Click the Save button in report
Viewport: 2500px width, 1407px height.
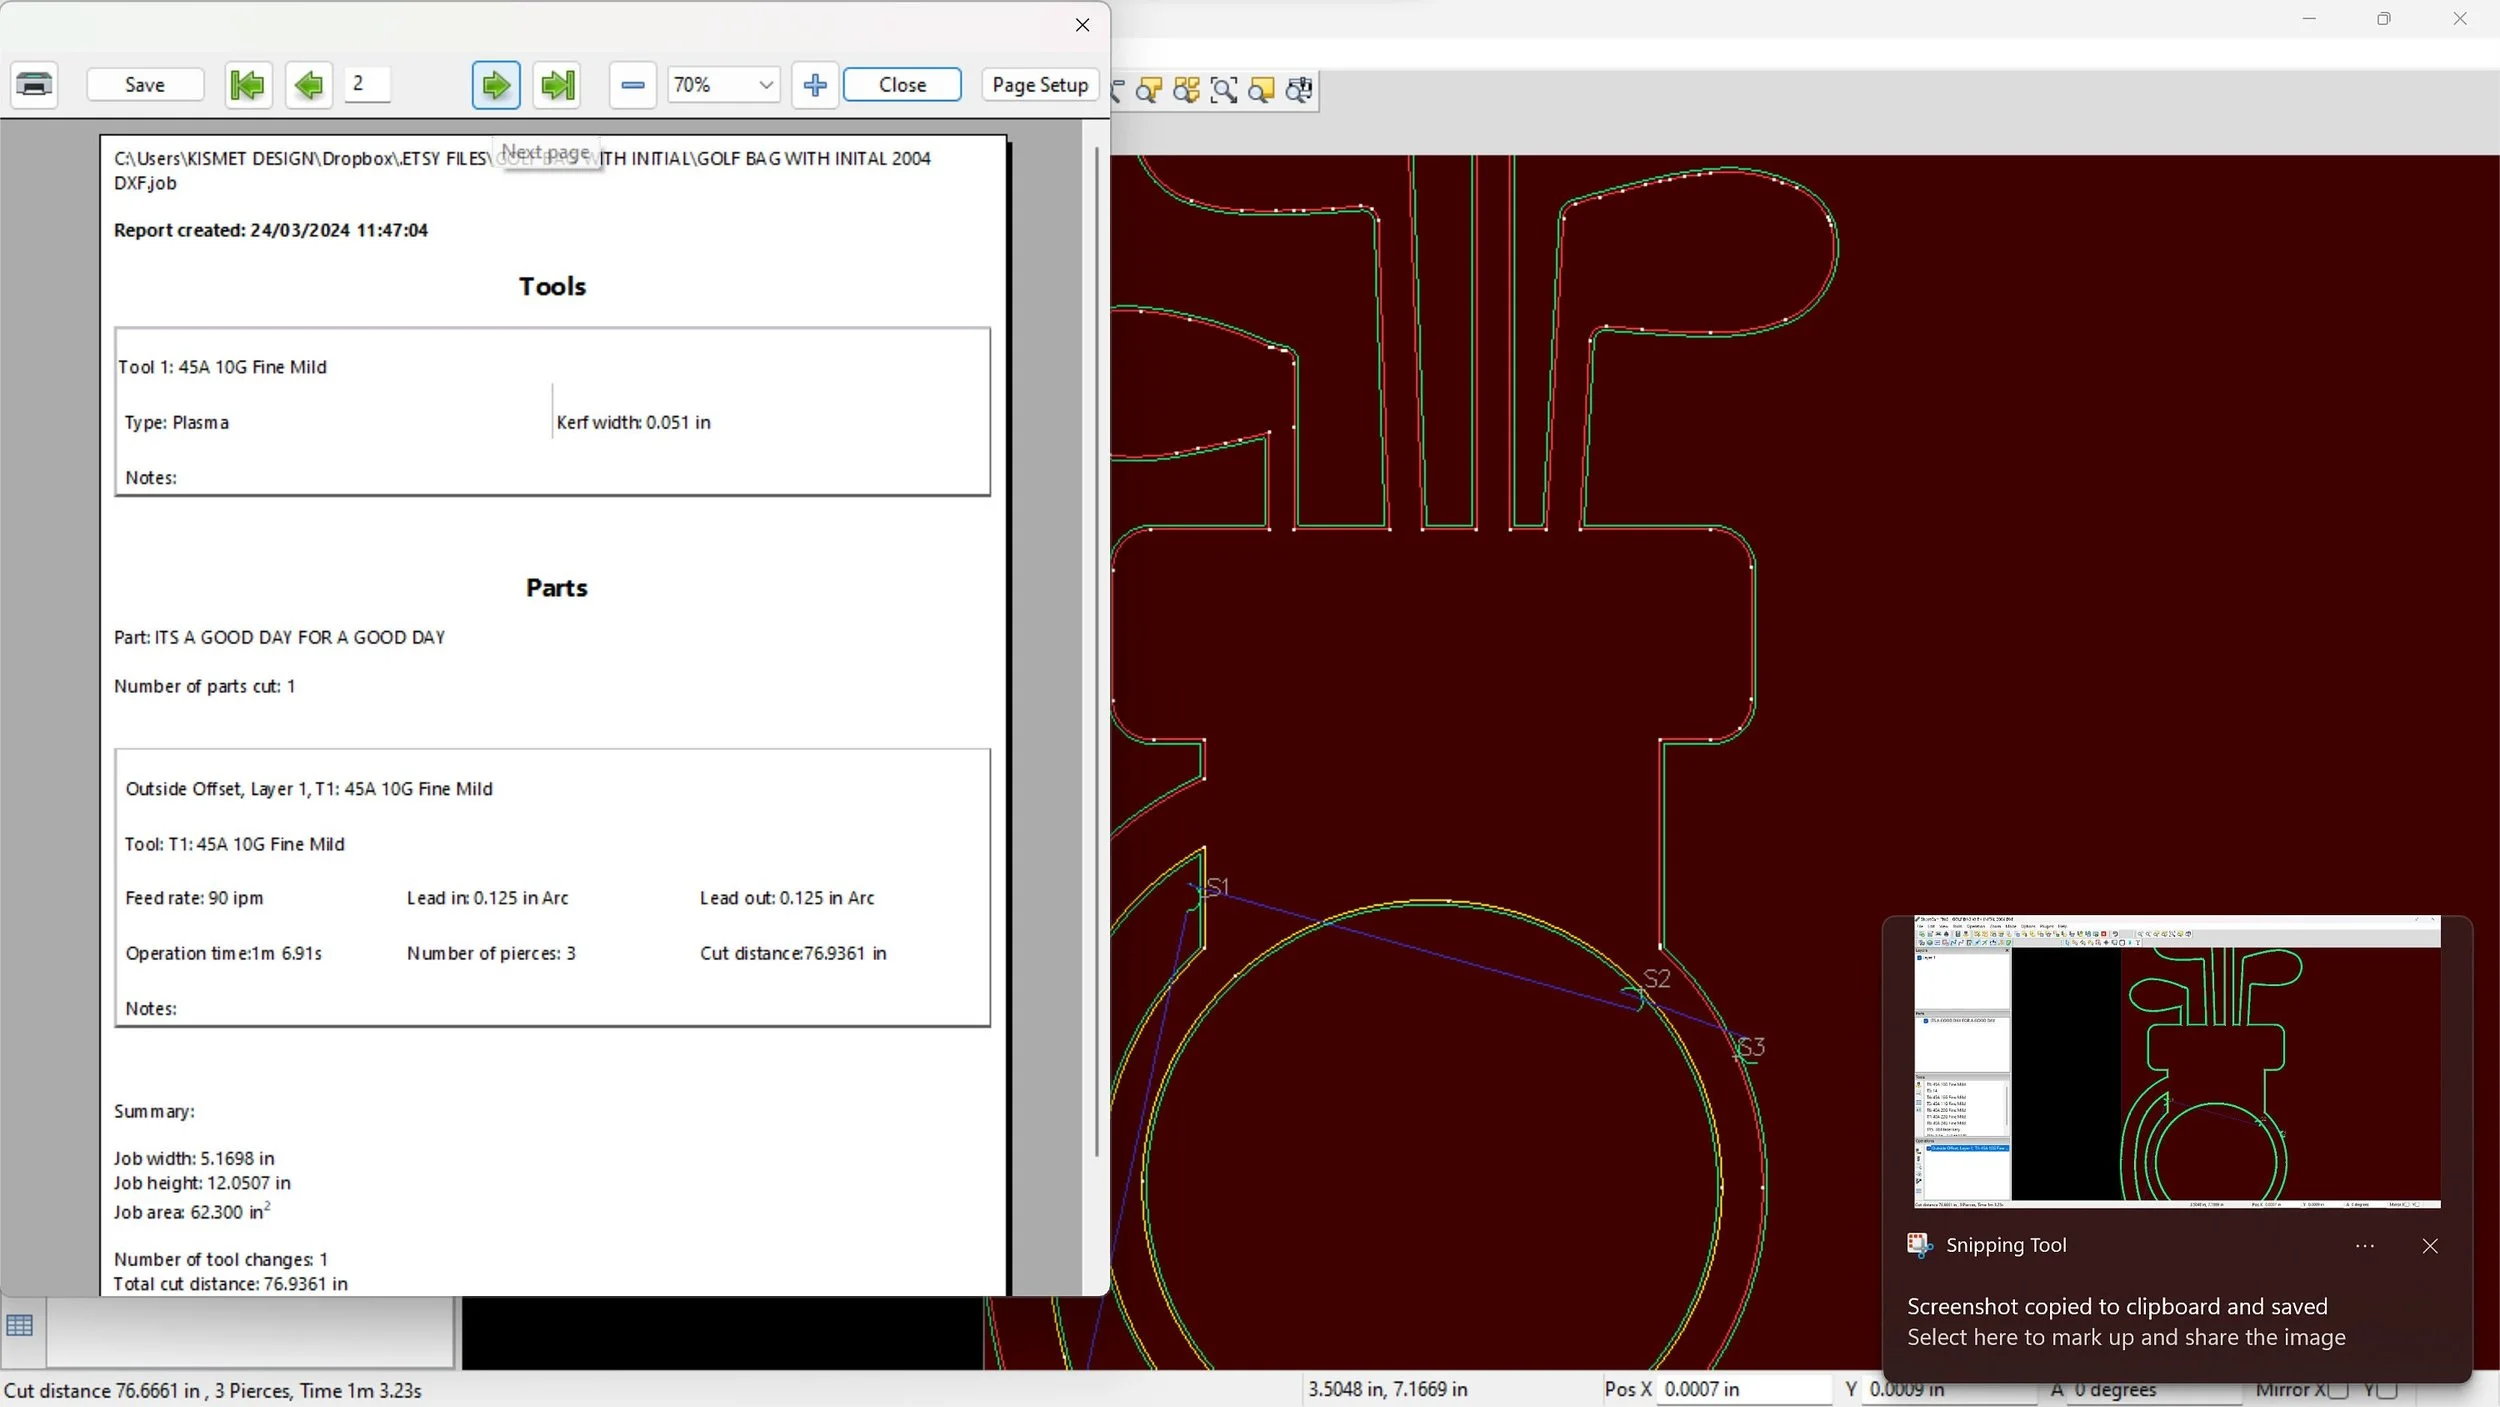coord(145,85)
